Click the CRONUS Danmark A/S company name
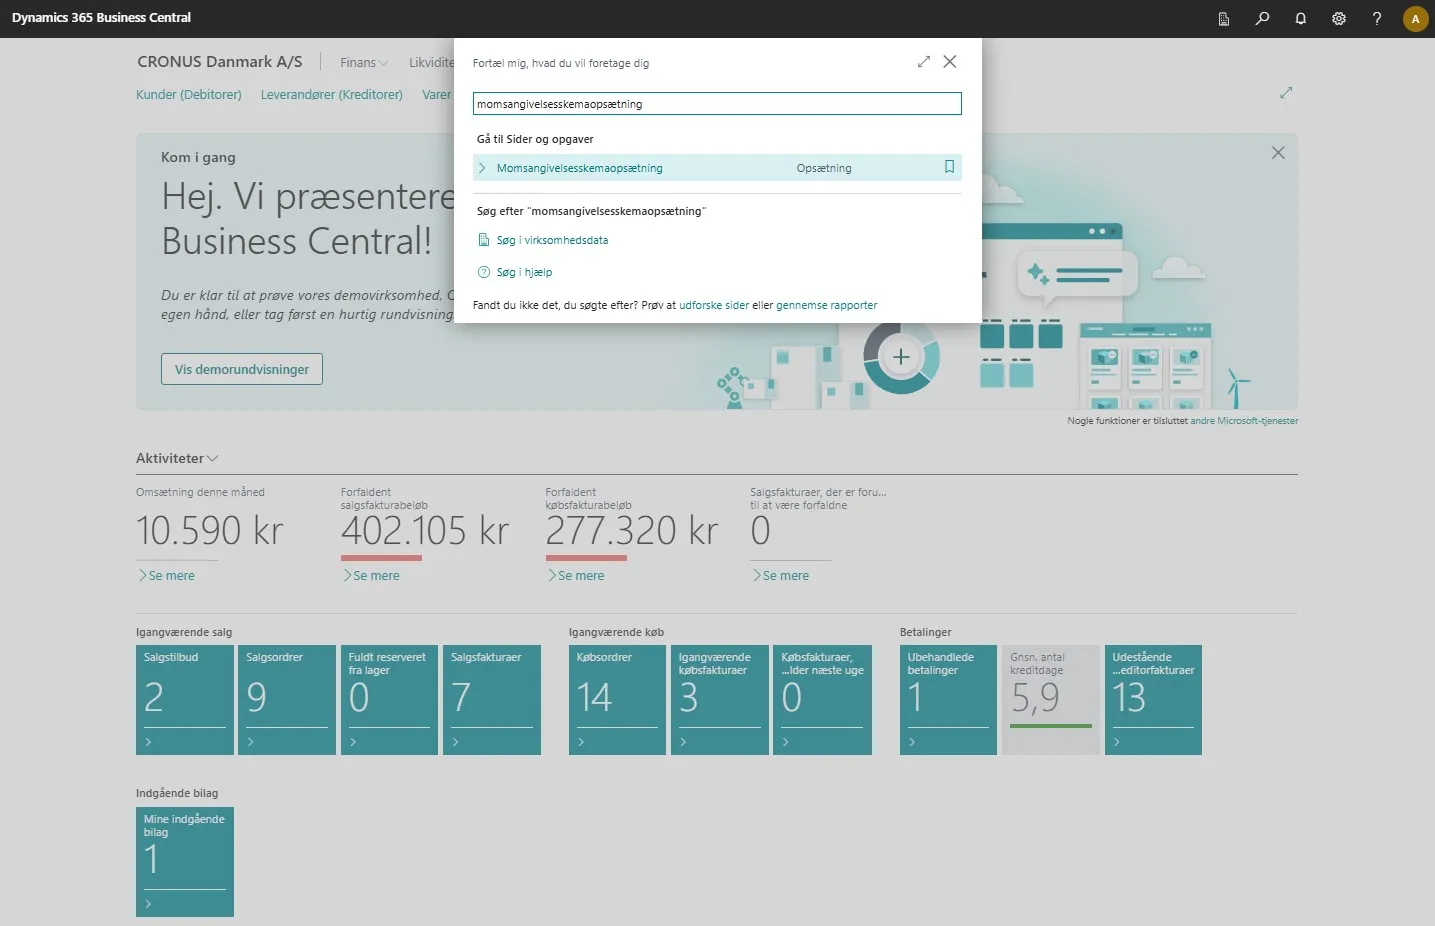Viewport: 1435px width, 926px height. 220,62
